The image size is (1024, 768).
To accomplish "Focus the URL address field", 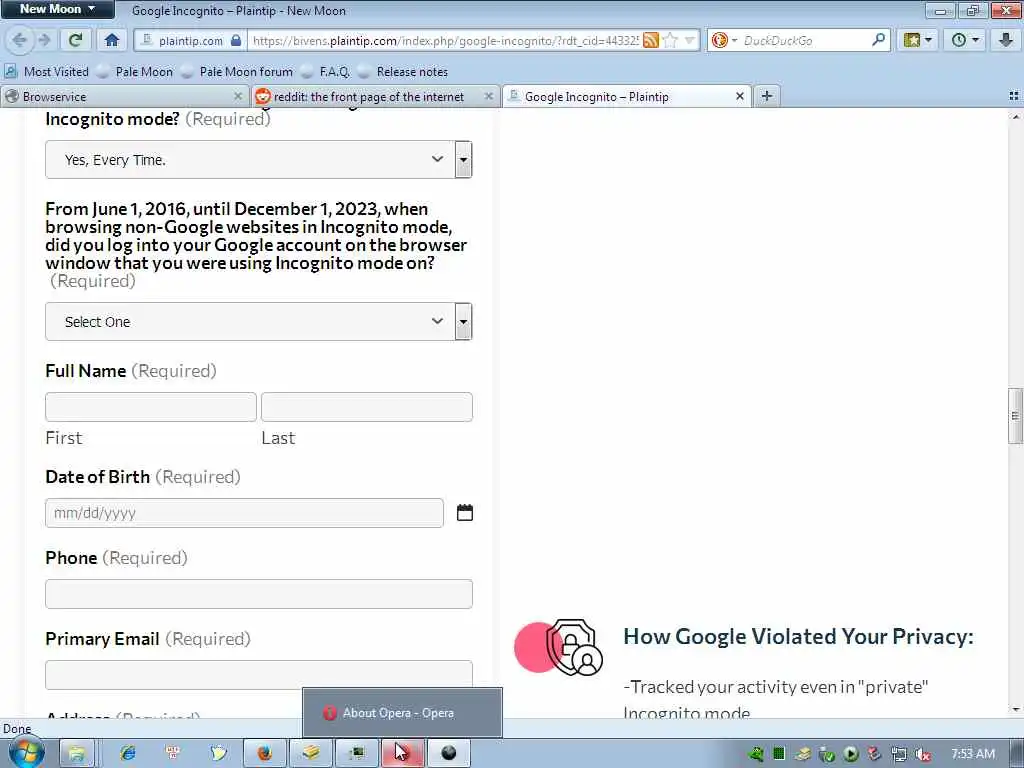I will [x=444, y=40].
